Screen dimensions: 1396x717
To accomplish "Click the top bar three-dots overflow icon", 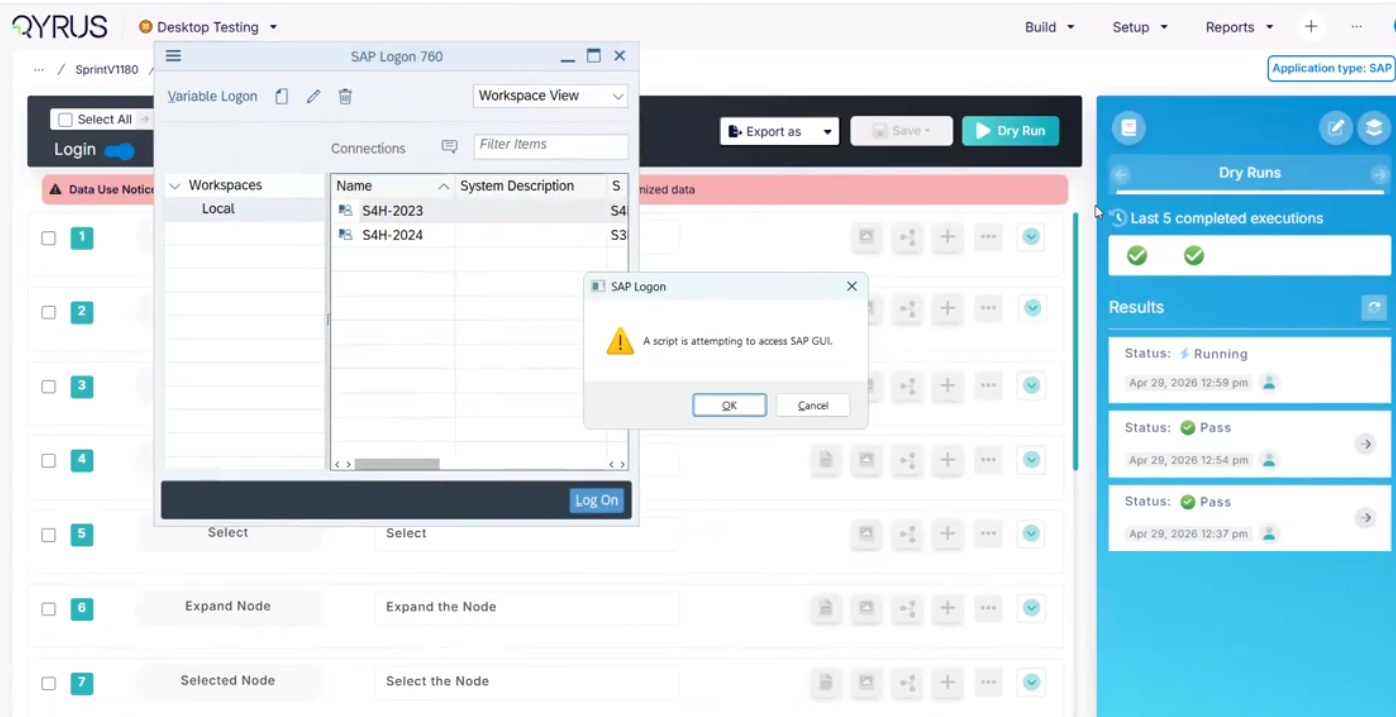I will (1356, 27).
